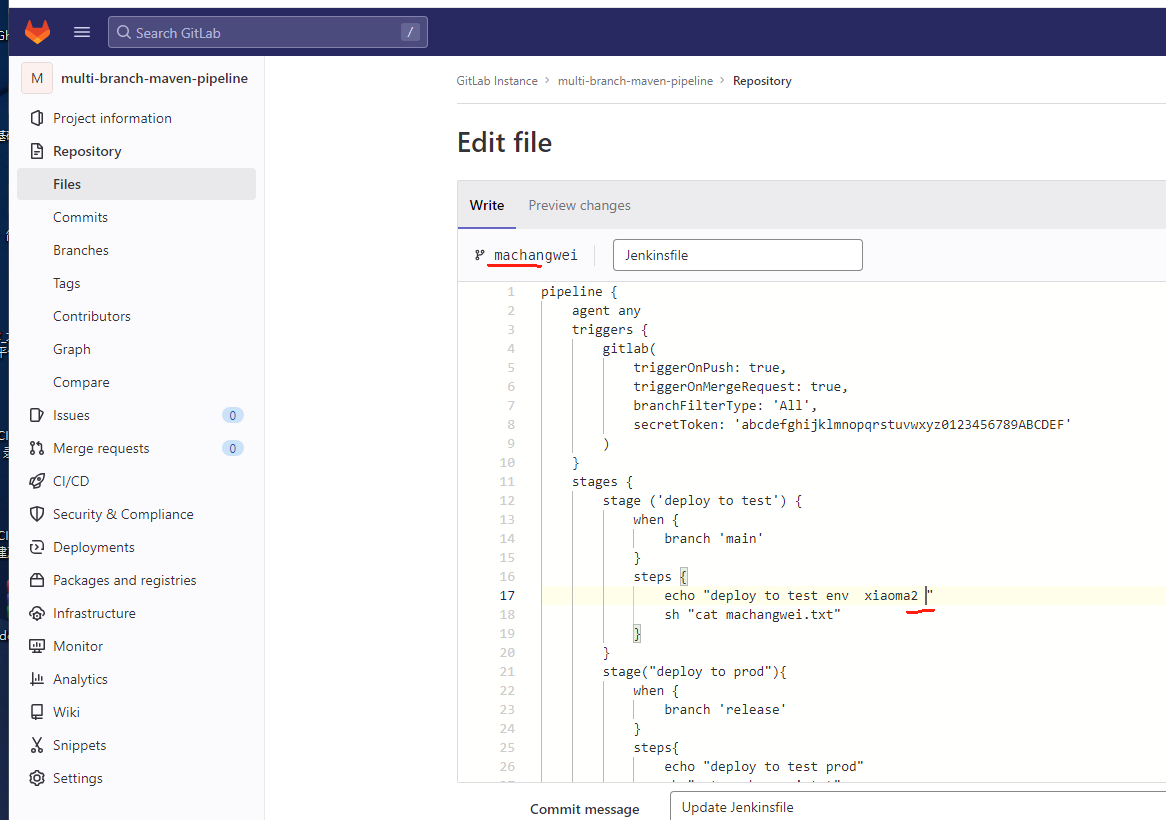
Task: Click the Repository file icon
Action: (36, 151)
